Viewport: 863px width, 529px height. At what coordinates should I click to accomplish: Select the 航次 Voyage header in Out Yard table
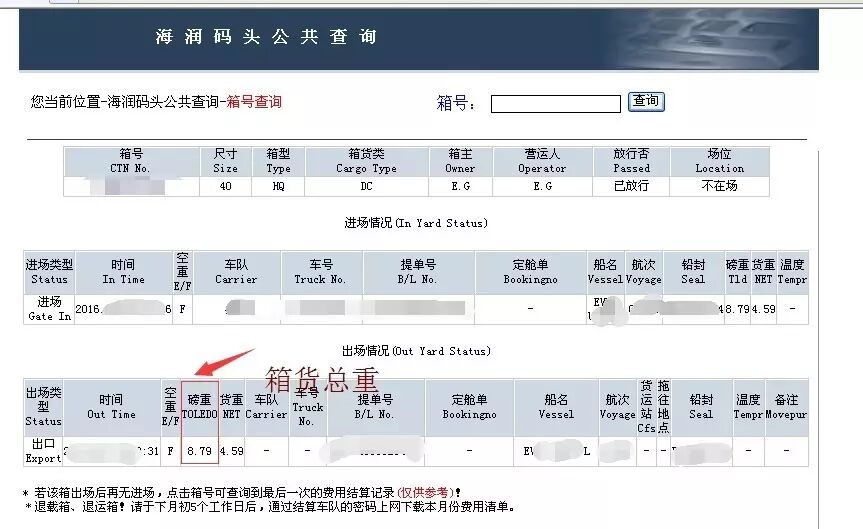click(617, 407)
